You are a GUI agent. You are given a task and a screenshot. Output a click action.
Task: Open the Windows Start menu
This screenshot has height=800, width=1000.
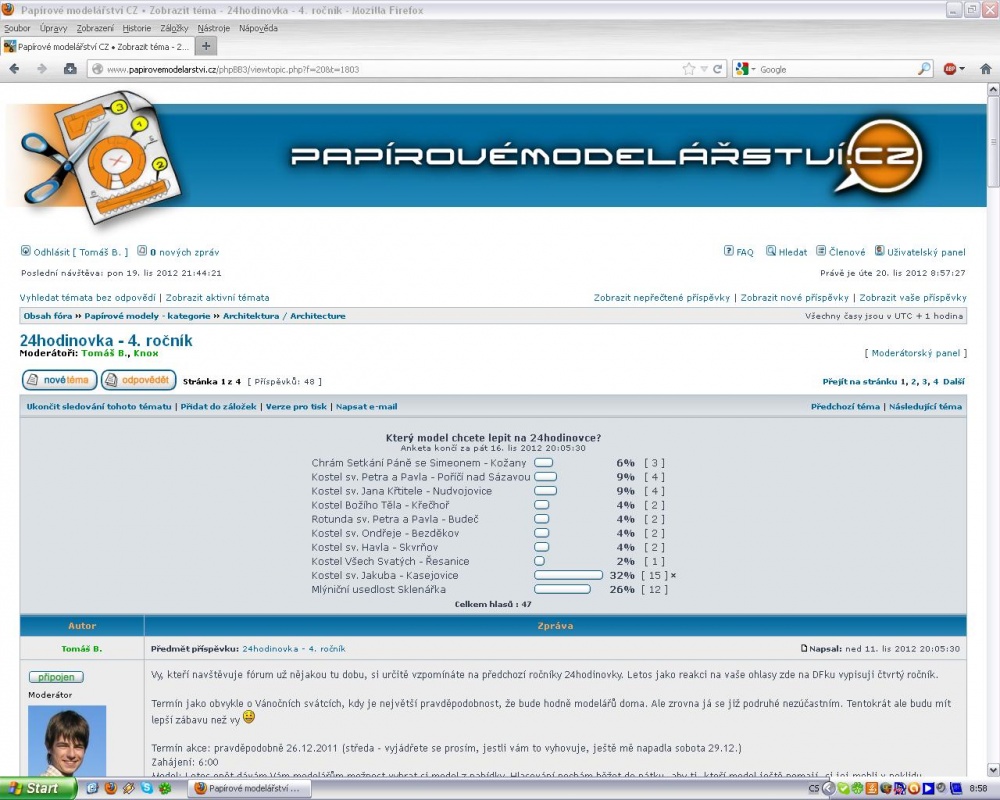coord(38,789)
